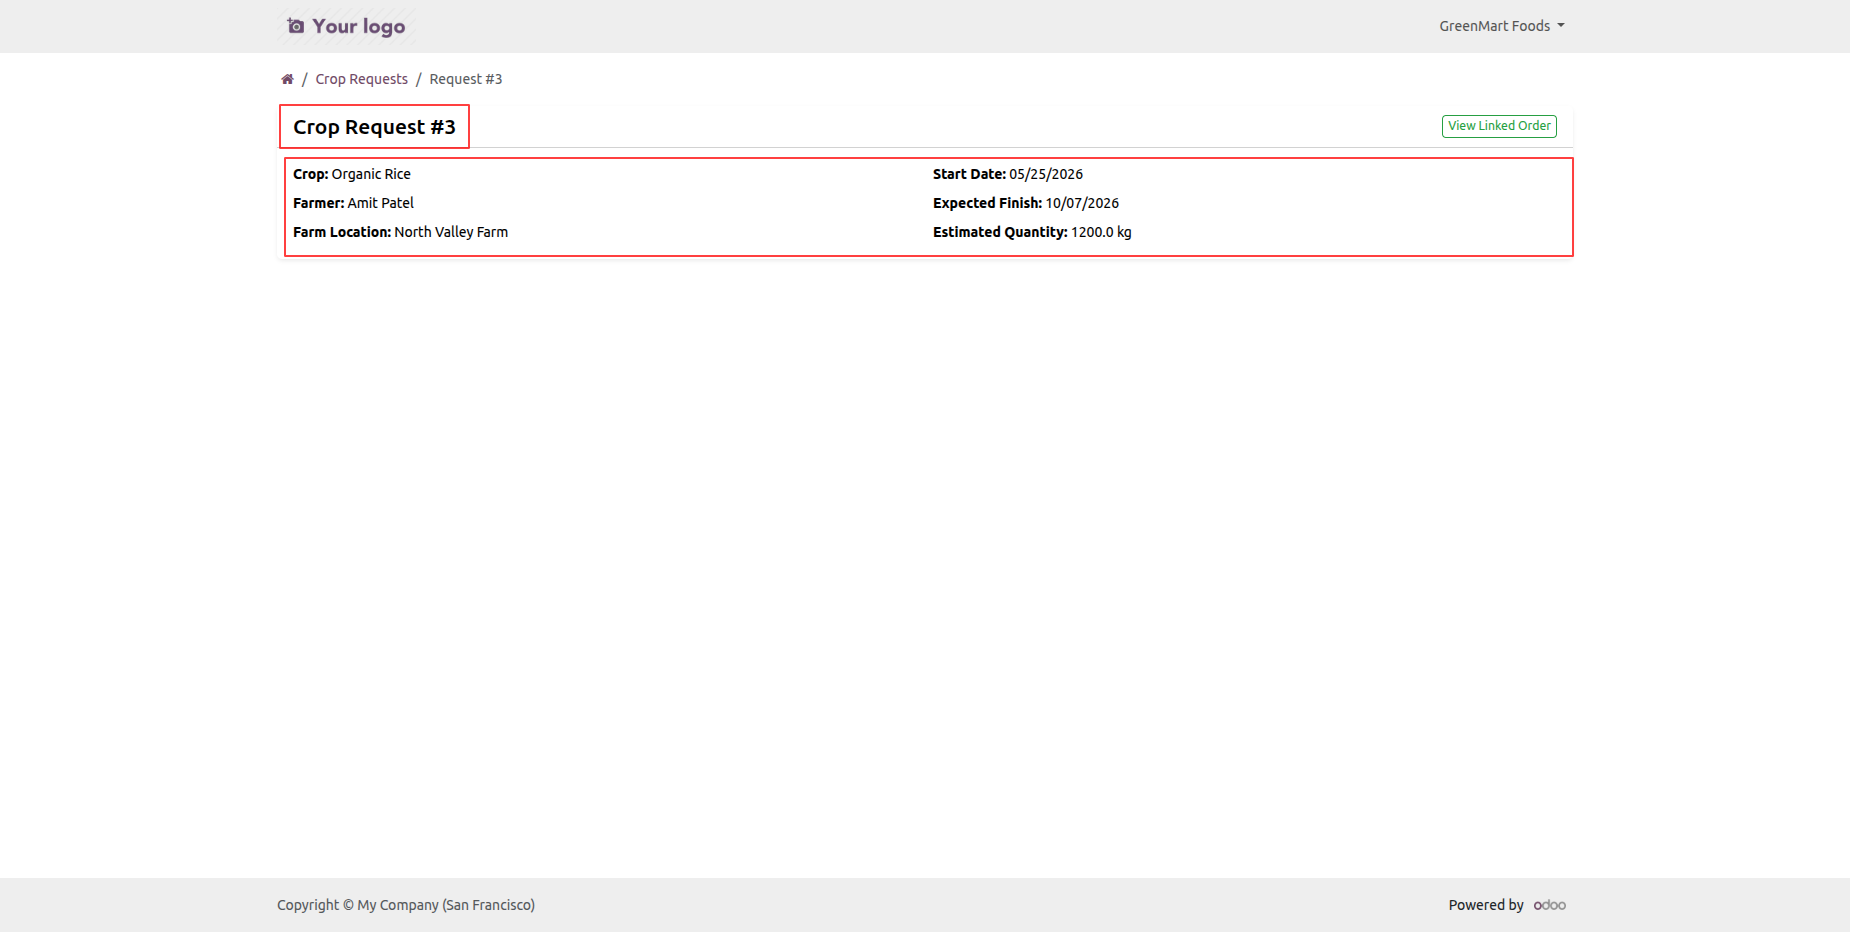Click the home icon in breadcrumb
Image resolution: width=1850 pixels, height=932 pixels.
pyautogui.click(x=287, y=79)
